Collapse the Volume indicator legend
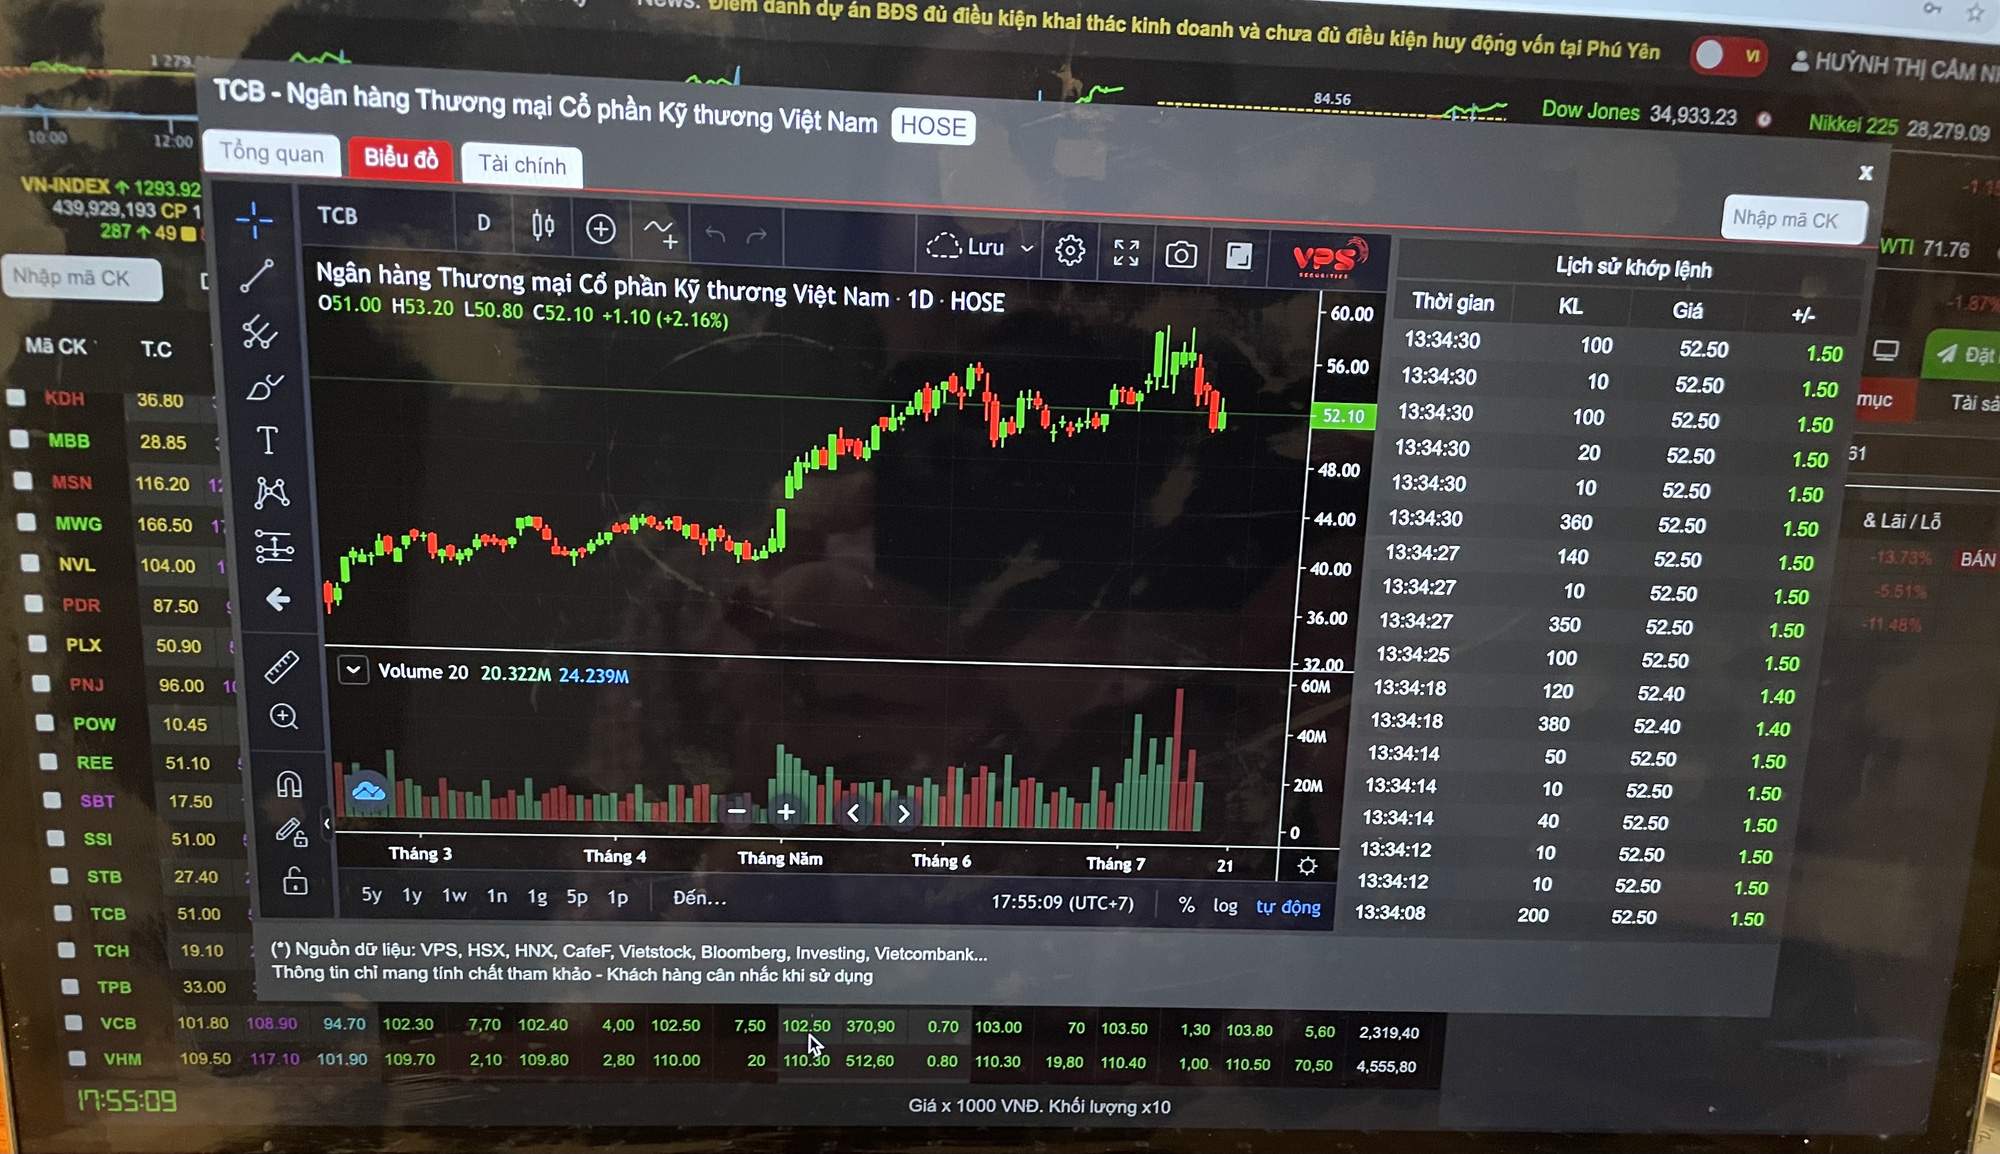The image size is (2000, 1154). (353, 669)
